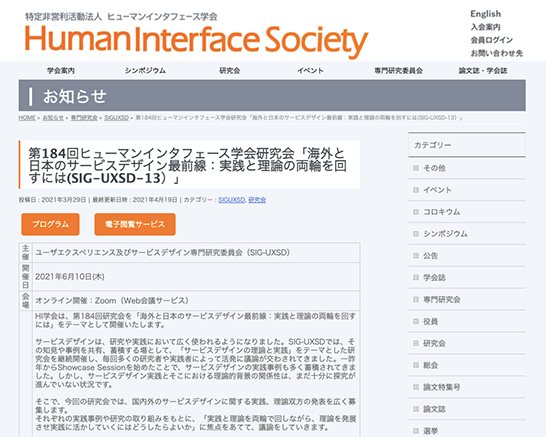Click the expand icon beside その他 category
Image resolution: width=546 pixels, height=437 pixels.
click(x=416, y=168)
